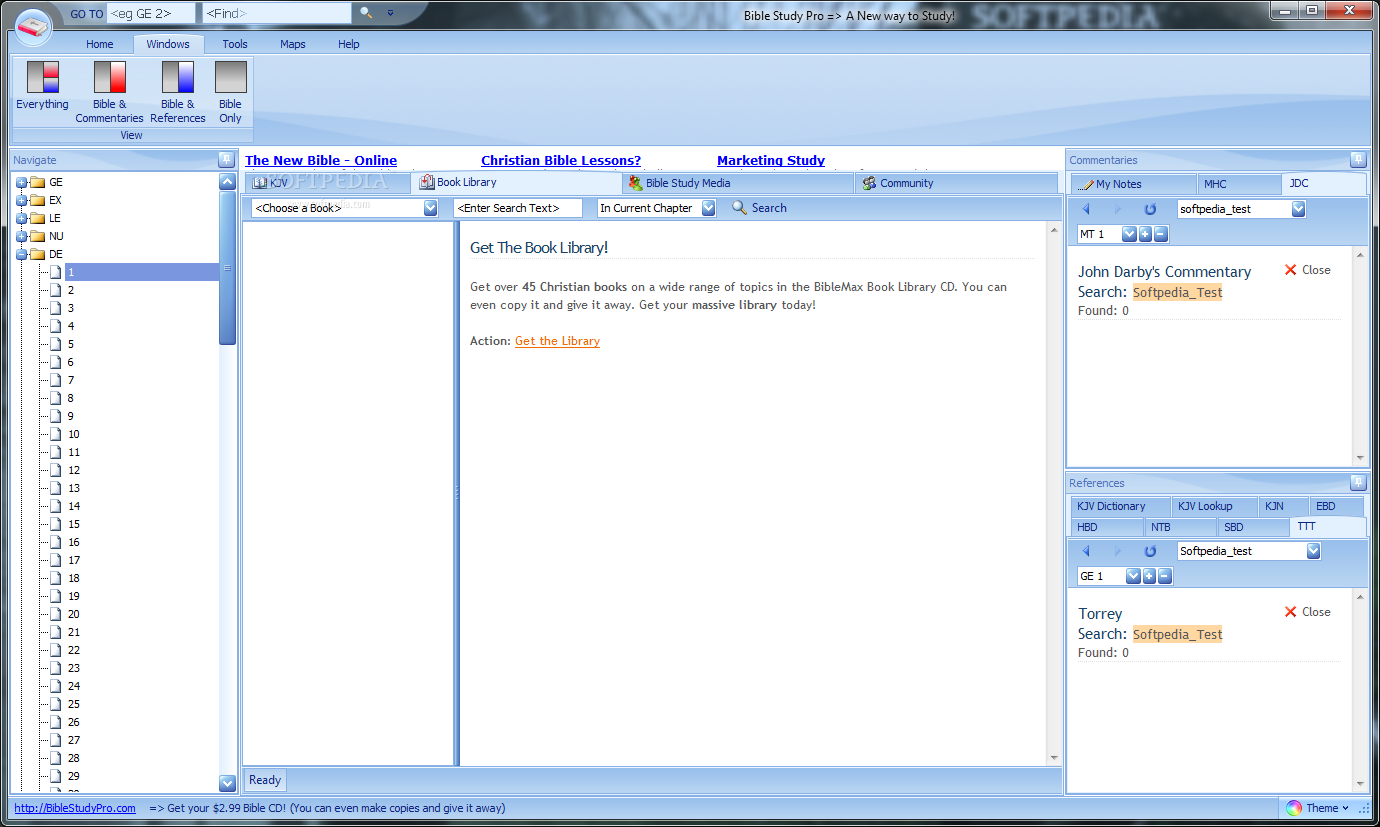Decrease the MT 1 chapter with minus button
The height and width of the screenshot is (827, 1380).
[x=1161, y=234]
